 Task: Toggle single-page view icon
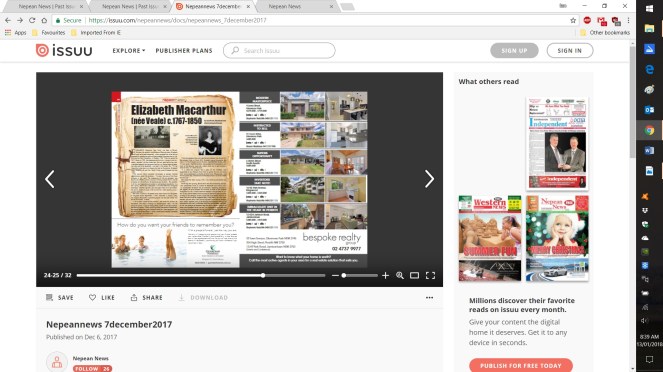coord(414,275)
